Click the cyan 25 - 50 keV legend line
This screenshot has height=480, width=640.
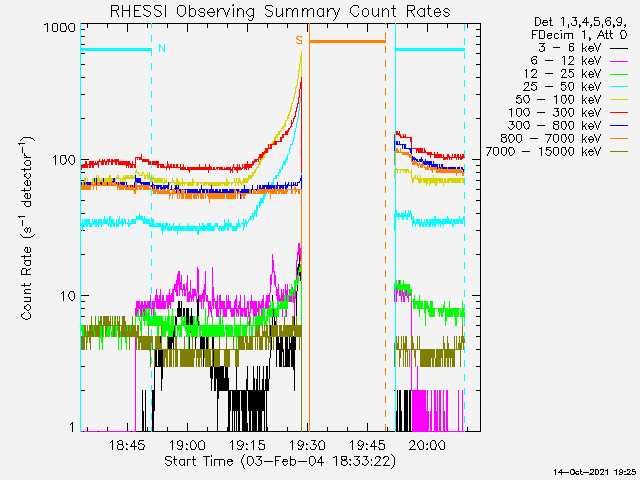[618, 87]
